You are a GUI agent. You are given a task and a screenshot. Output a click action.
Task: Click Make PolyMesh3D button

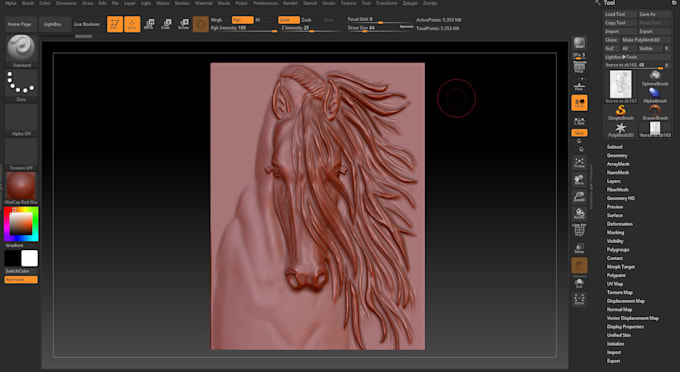(x=646, y=40)
